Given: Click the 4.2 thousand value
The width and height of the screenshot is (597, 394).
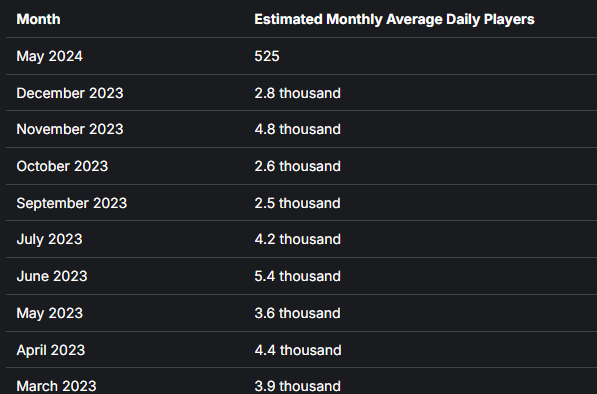Looking at the screenshot, I should (x=297, y=239).
